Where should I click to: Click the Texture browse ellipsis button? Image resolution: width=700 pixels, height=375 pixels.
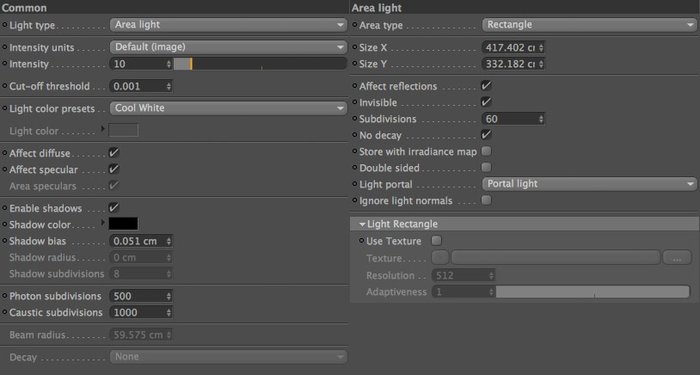point(677,258)
